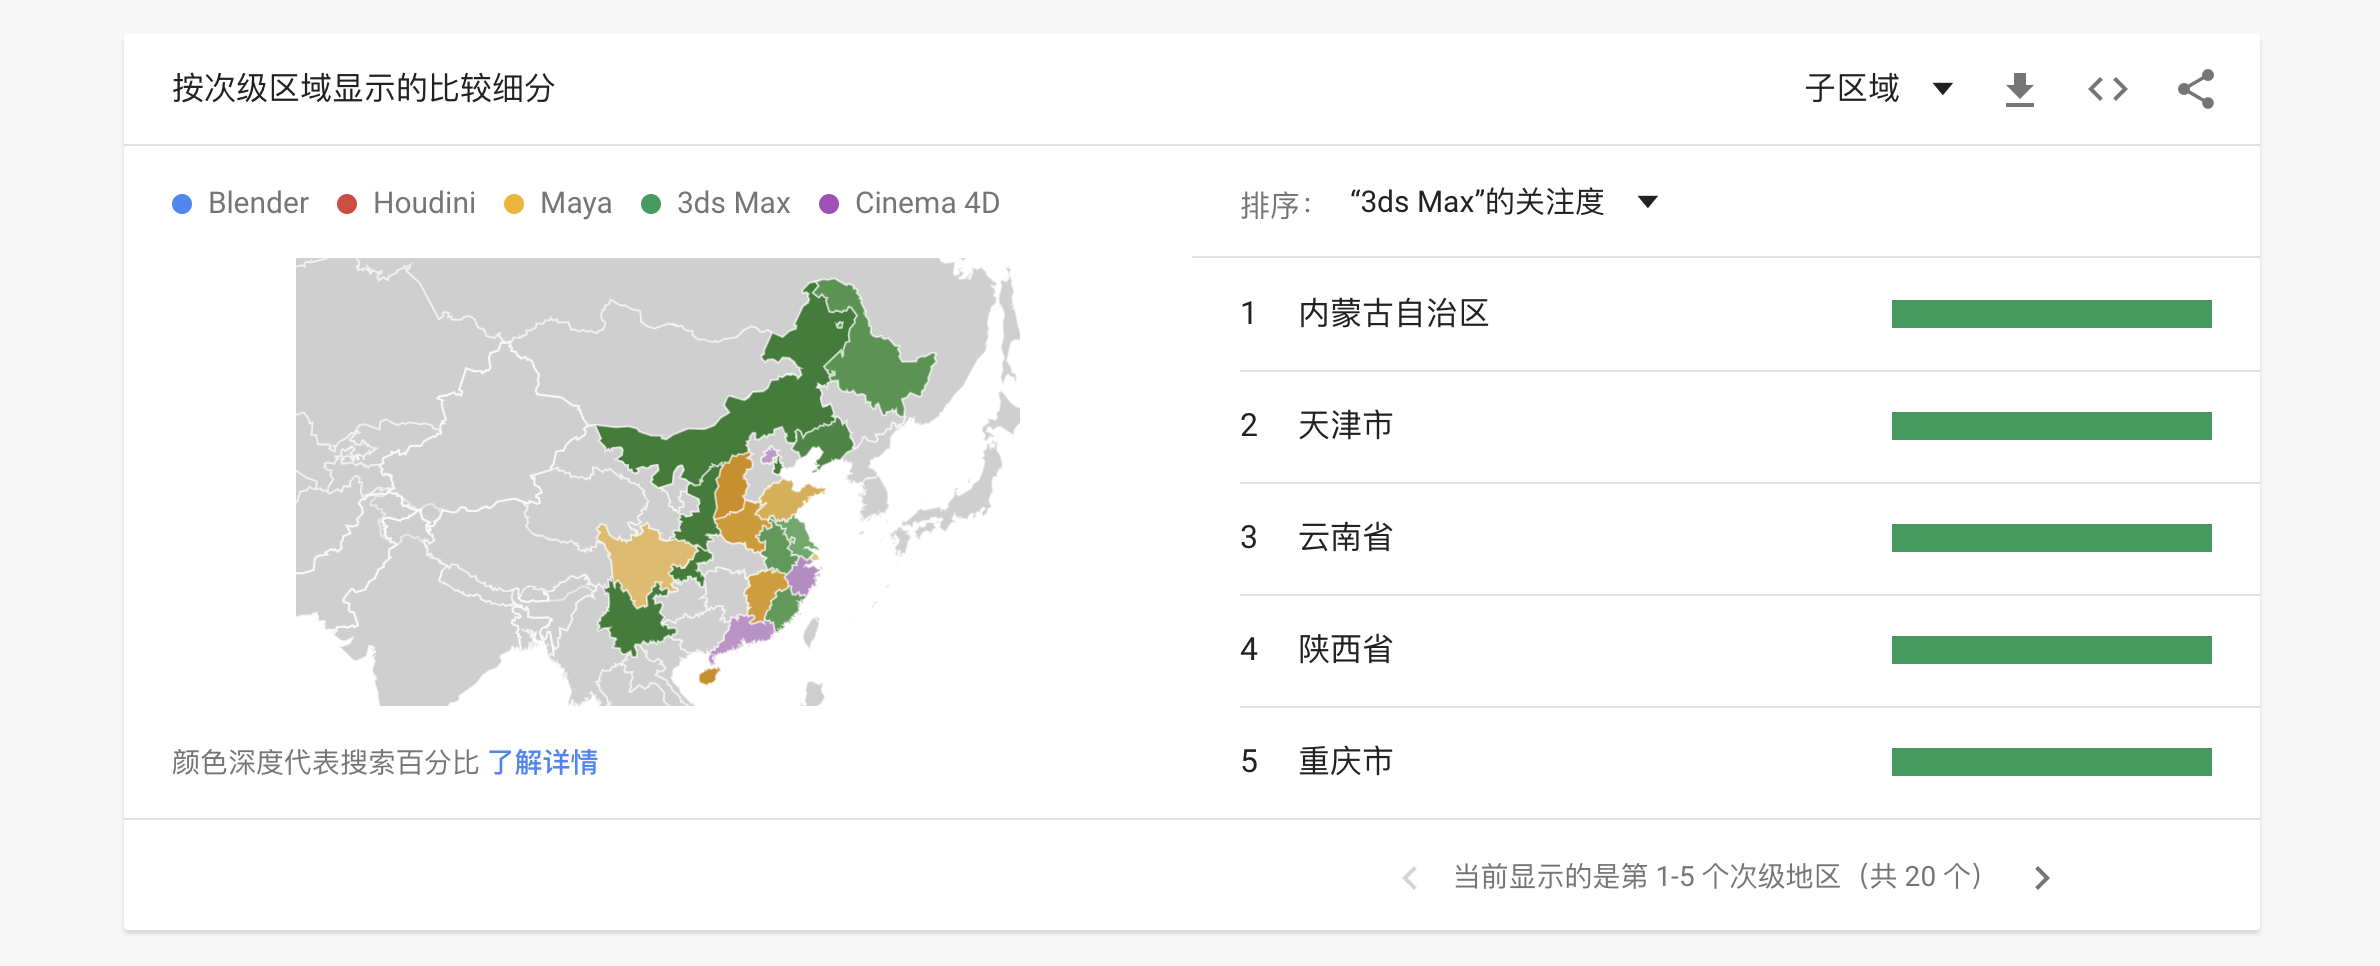
Task: Click the Blender legend label
Action: [x=258, y=203]
